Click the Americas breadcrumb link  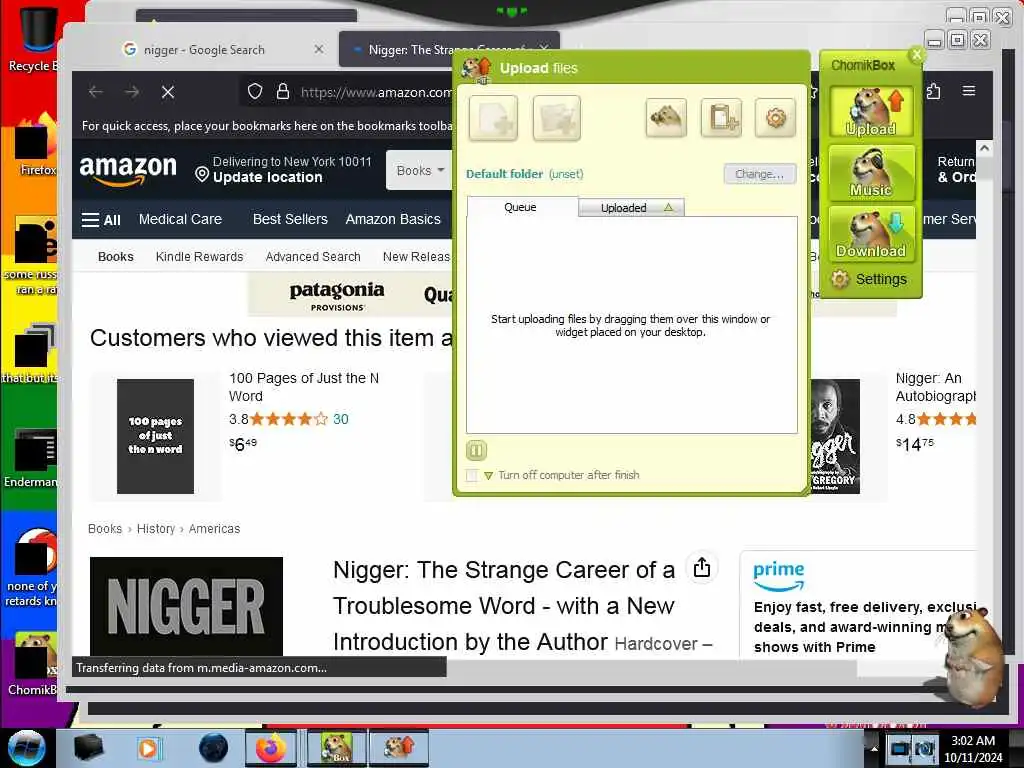point(214,529)
